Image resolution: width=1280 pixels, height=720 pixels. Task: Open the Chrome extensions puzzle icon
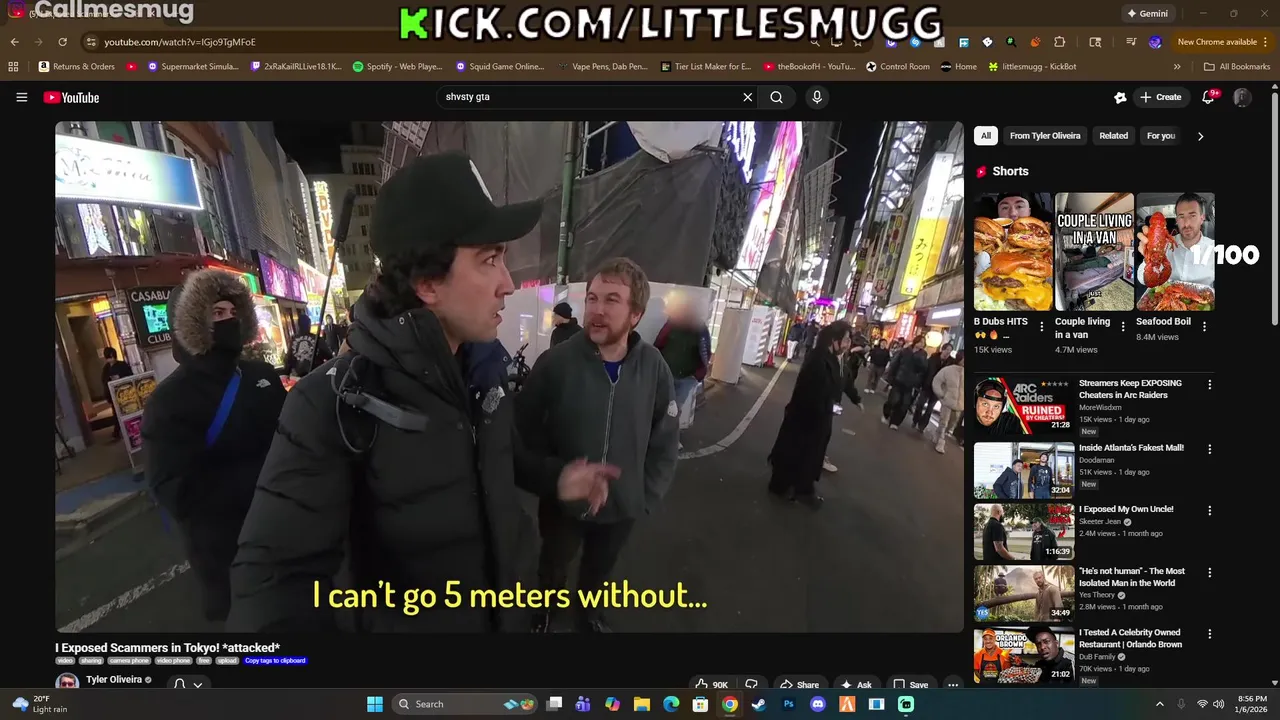click(x=1060, y=42)
